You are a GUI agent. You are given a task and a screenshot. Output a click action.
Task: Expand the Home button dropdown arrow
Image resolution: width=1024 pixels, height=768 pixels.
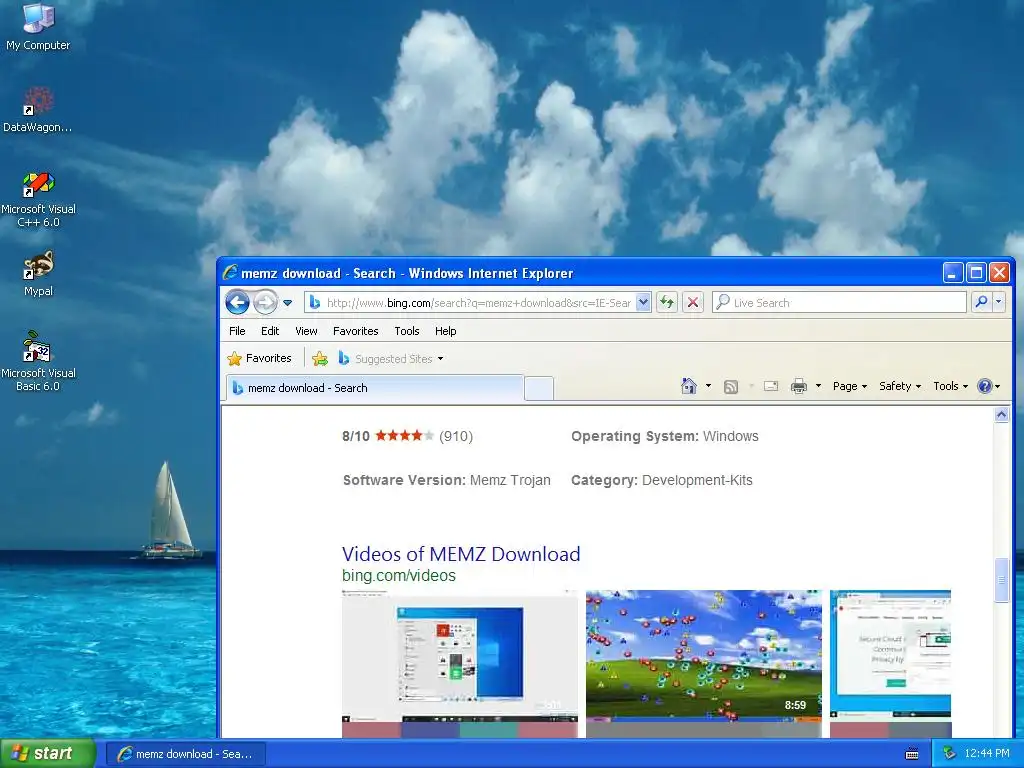(709, 386)
